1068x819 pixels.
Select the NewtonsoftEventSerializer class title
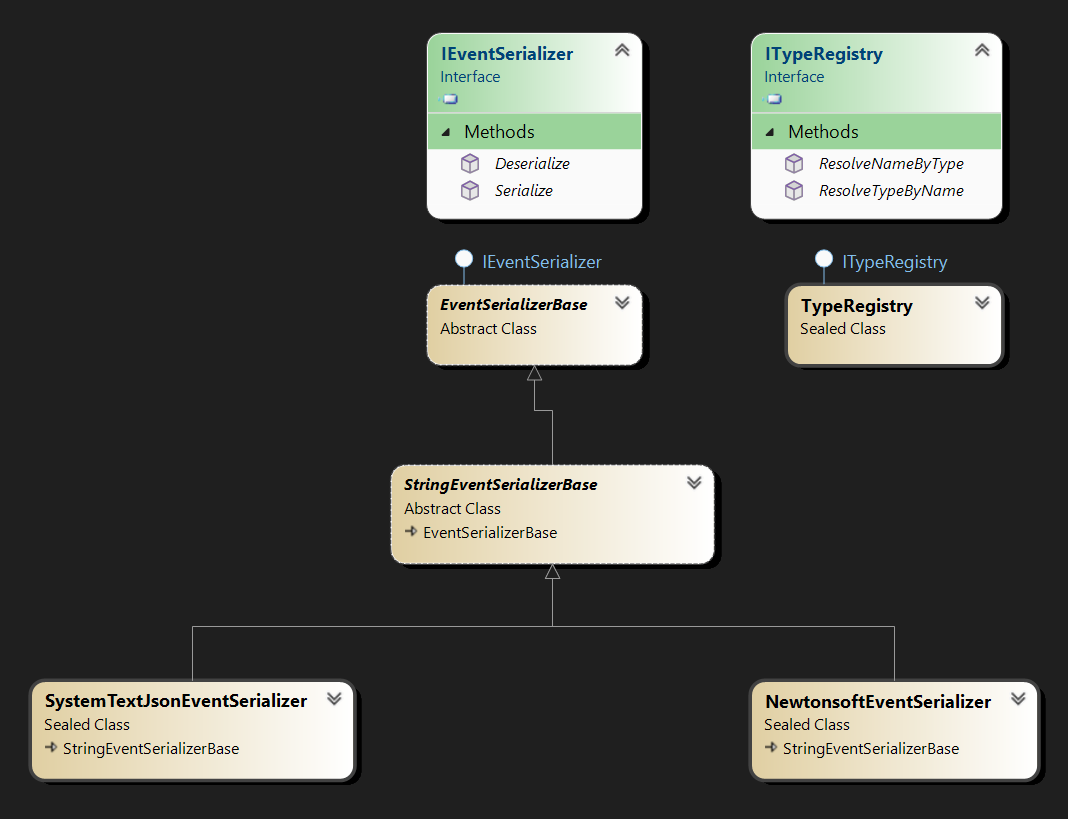coord(878,702)
